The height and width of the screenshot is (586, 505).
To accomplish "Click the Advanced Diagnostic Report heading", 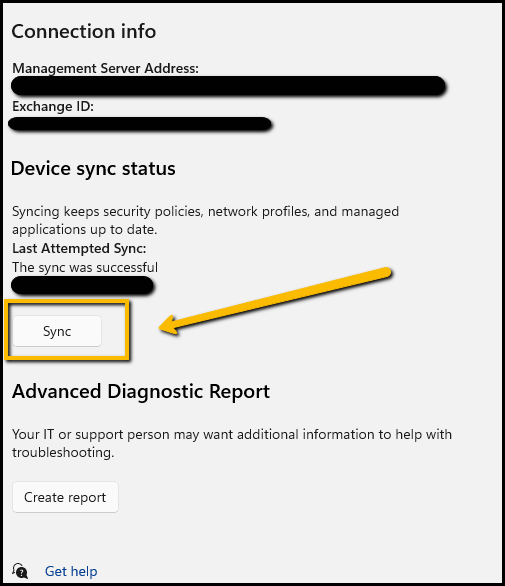I will click(x=141, y=392).
